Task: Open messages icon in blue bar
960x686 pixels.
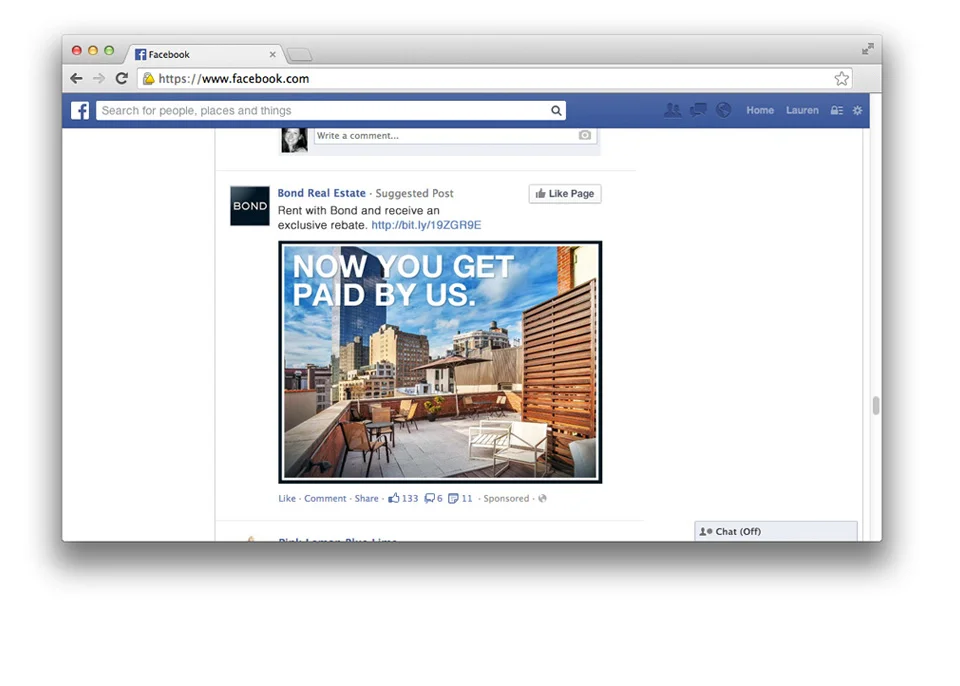Action: click(698, 110)
